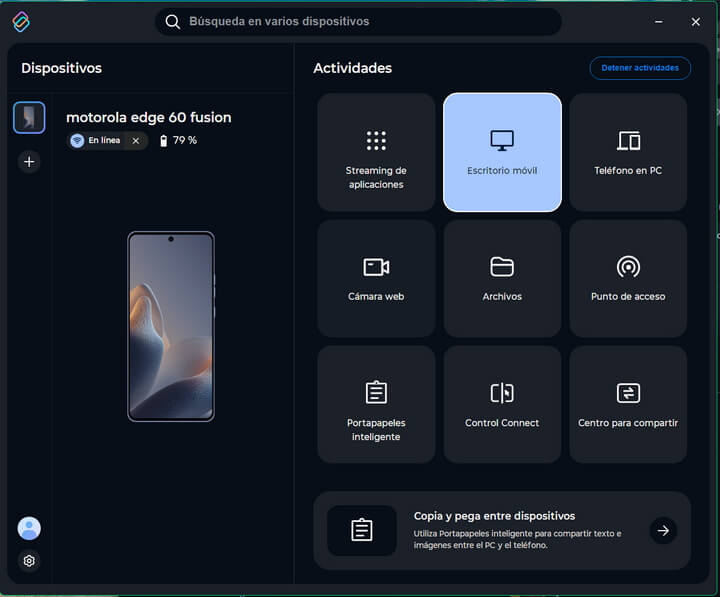Minimize the Smart Connect window
Image resolution: width=720 pixels, height=597 pixels.
click(x=659, y=21)
